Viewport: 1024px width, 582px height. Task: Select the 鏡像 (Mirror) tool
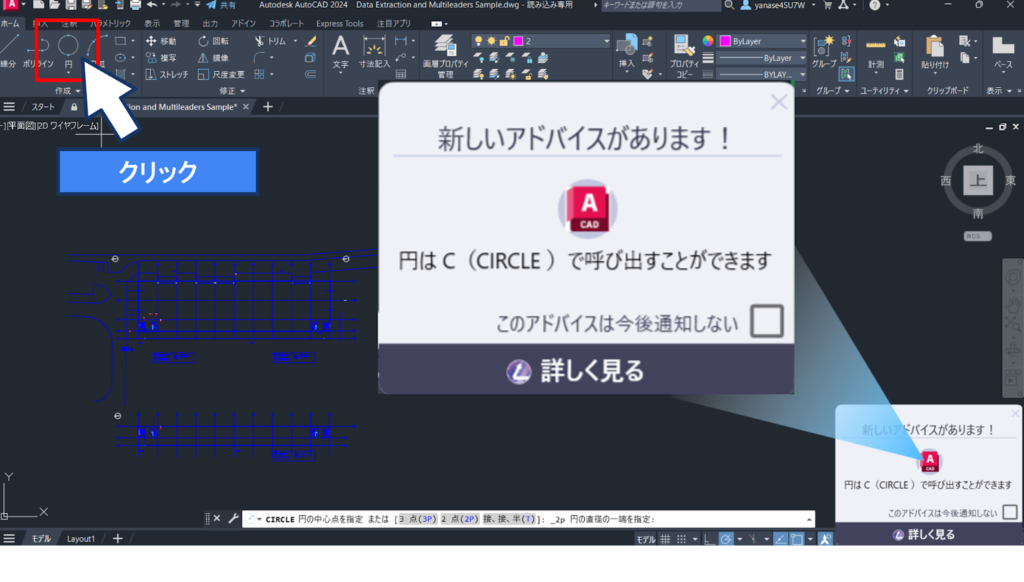point(214,57)
